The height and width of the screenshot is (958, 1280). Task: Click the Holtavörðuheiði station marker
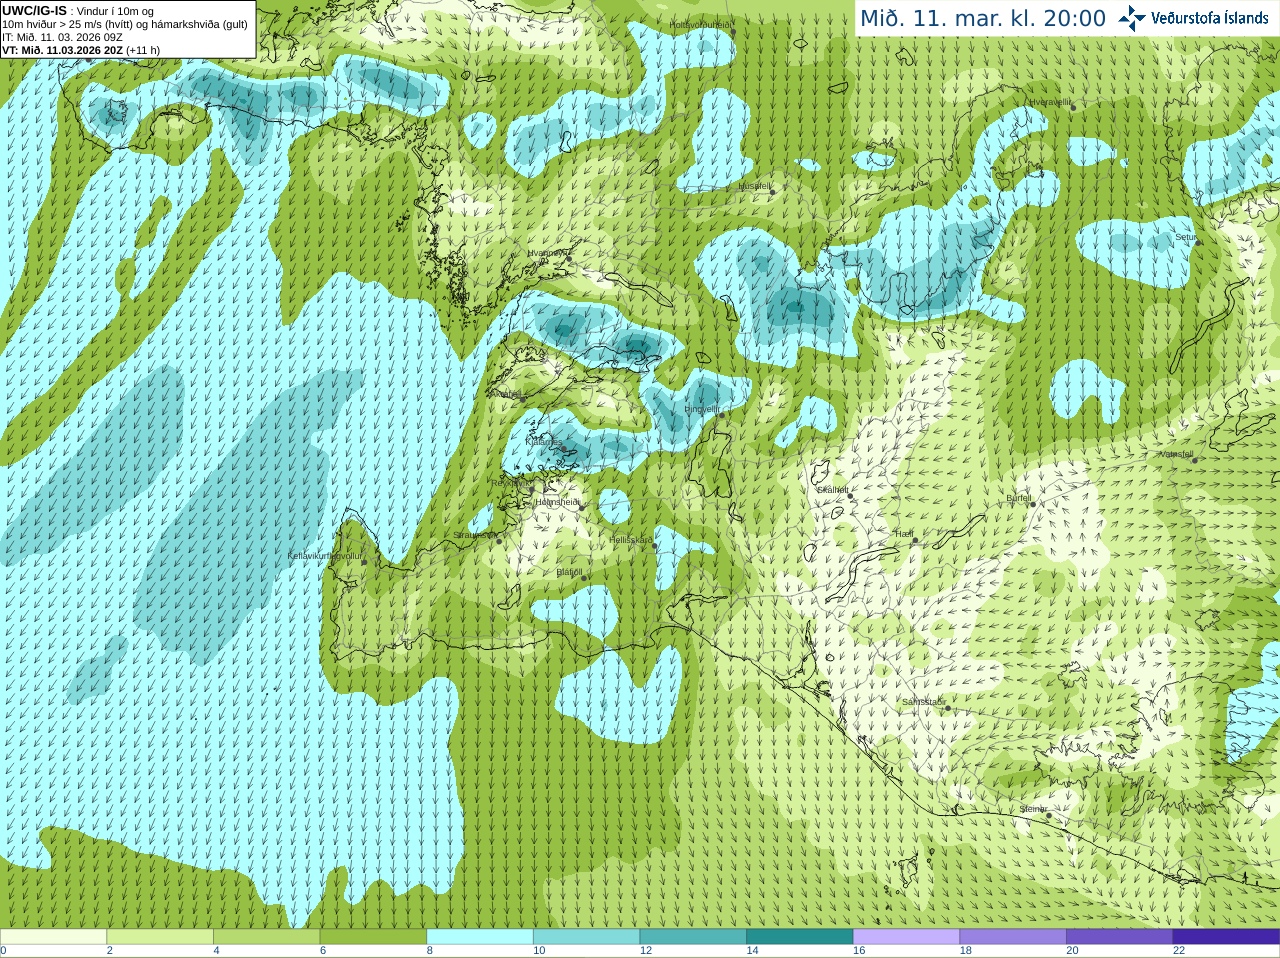click(x=733, y=32)
